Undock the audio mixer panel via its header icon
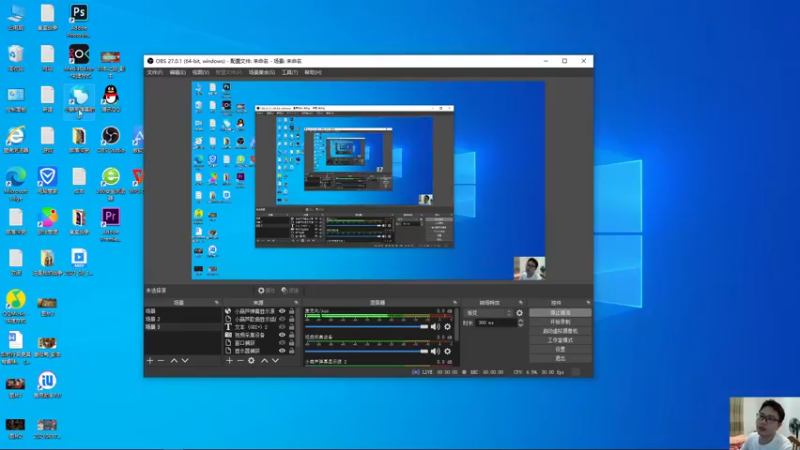This screenshot has height=450, width=800. pos(455,303)
